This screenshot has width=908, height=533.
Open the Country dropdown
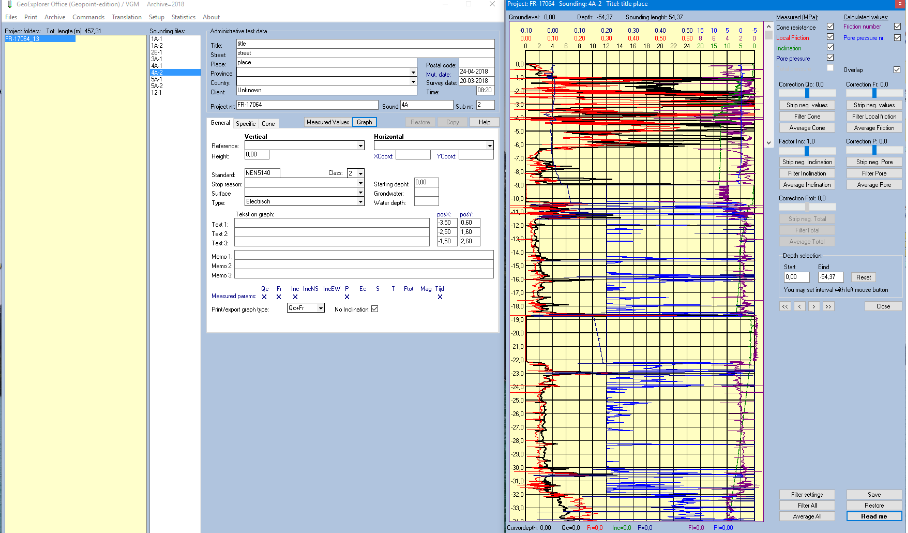pyautogui.click(x=413, y=82)
